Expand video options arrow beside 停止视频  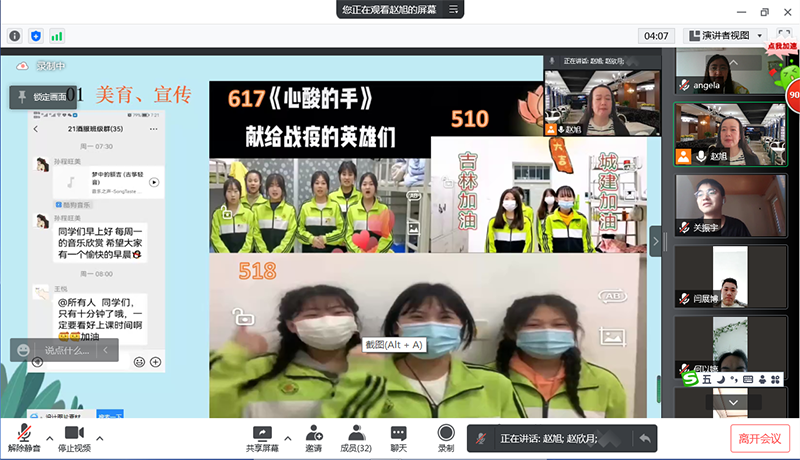click(x=99, y=438)
